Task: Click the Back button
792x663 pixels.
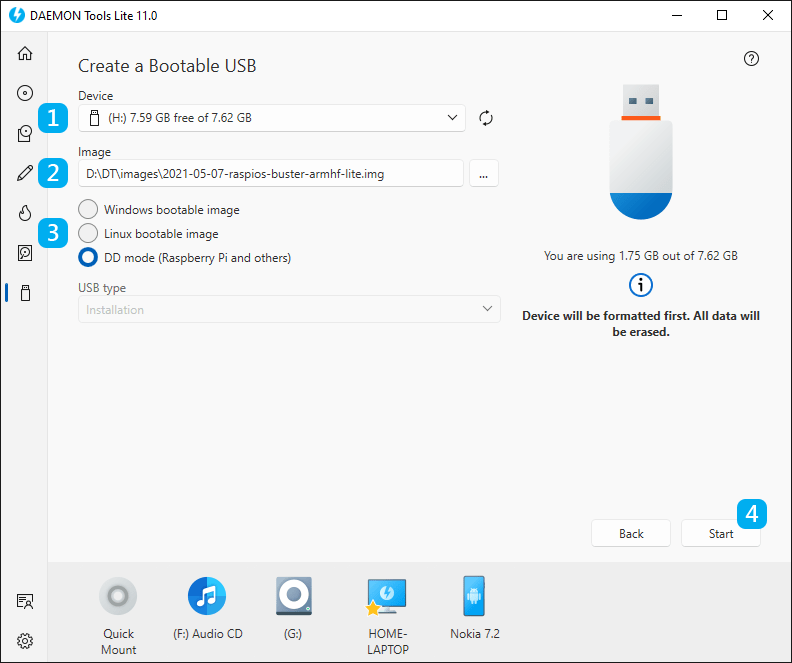Action: point(631,533)
